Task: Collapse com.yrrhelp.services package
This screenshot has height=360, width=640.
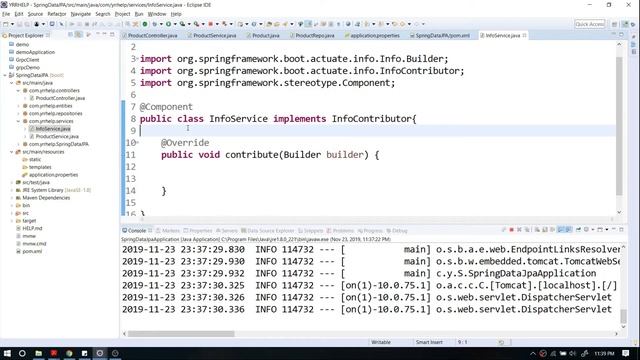Action: pos(18,121)
